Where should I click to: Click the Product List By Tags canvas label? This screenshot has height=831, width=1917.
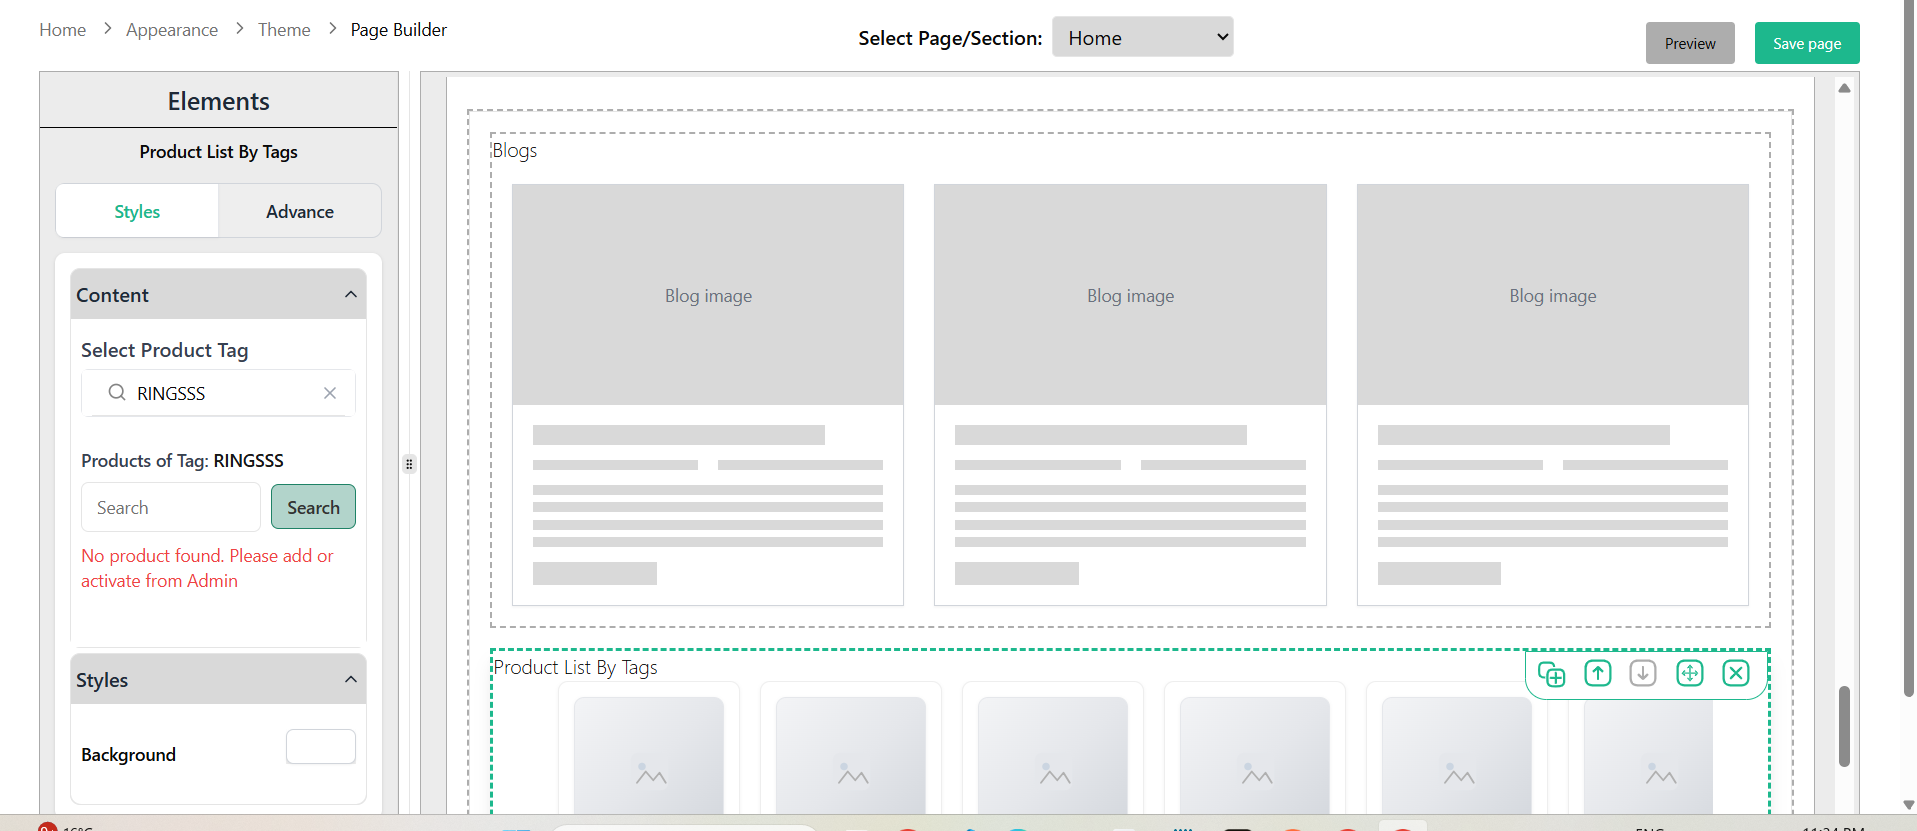point(576,667)
